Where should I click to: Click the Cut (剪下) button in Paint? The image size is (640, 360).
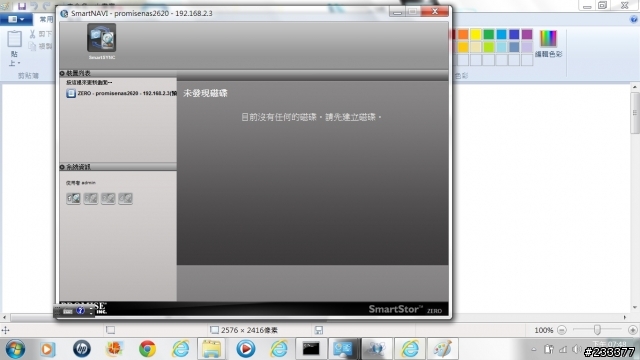tap(41, 34)
